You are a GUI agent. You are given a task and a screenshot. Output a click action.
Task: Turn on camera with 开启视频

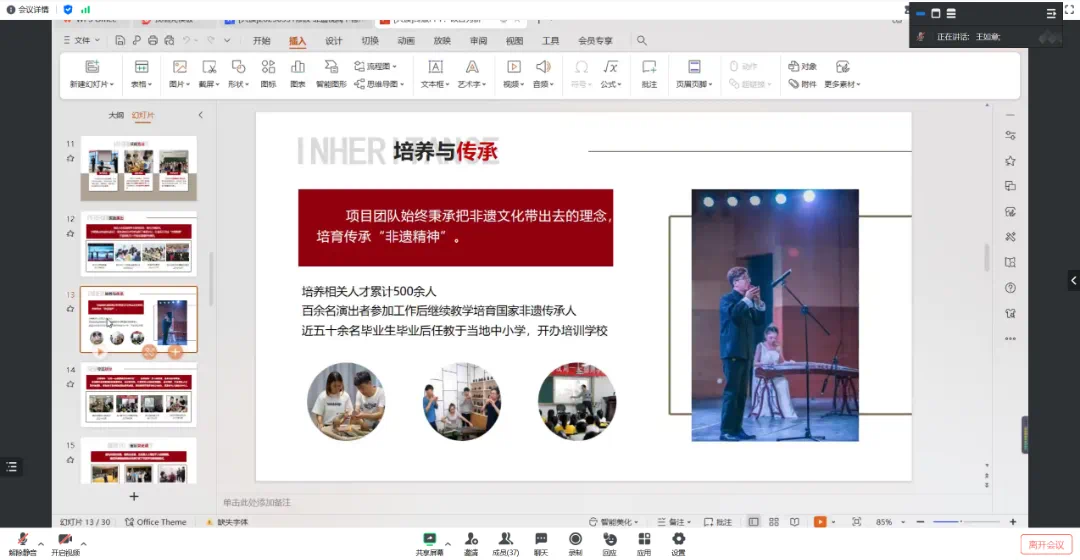click(65, 543)
